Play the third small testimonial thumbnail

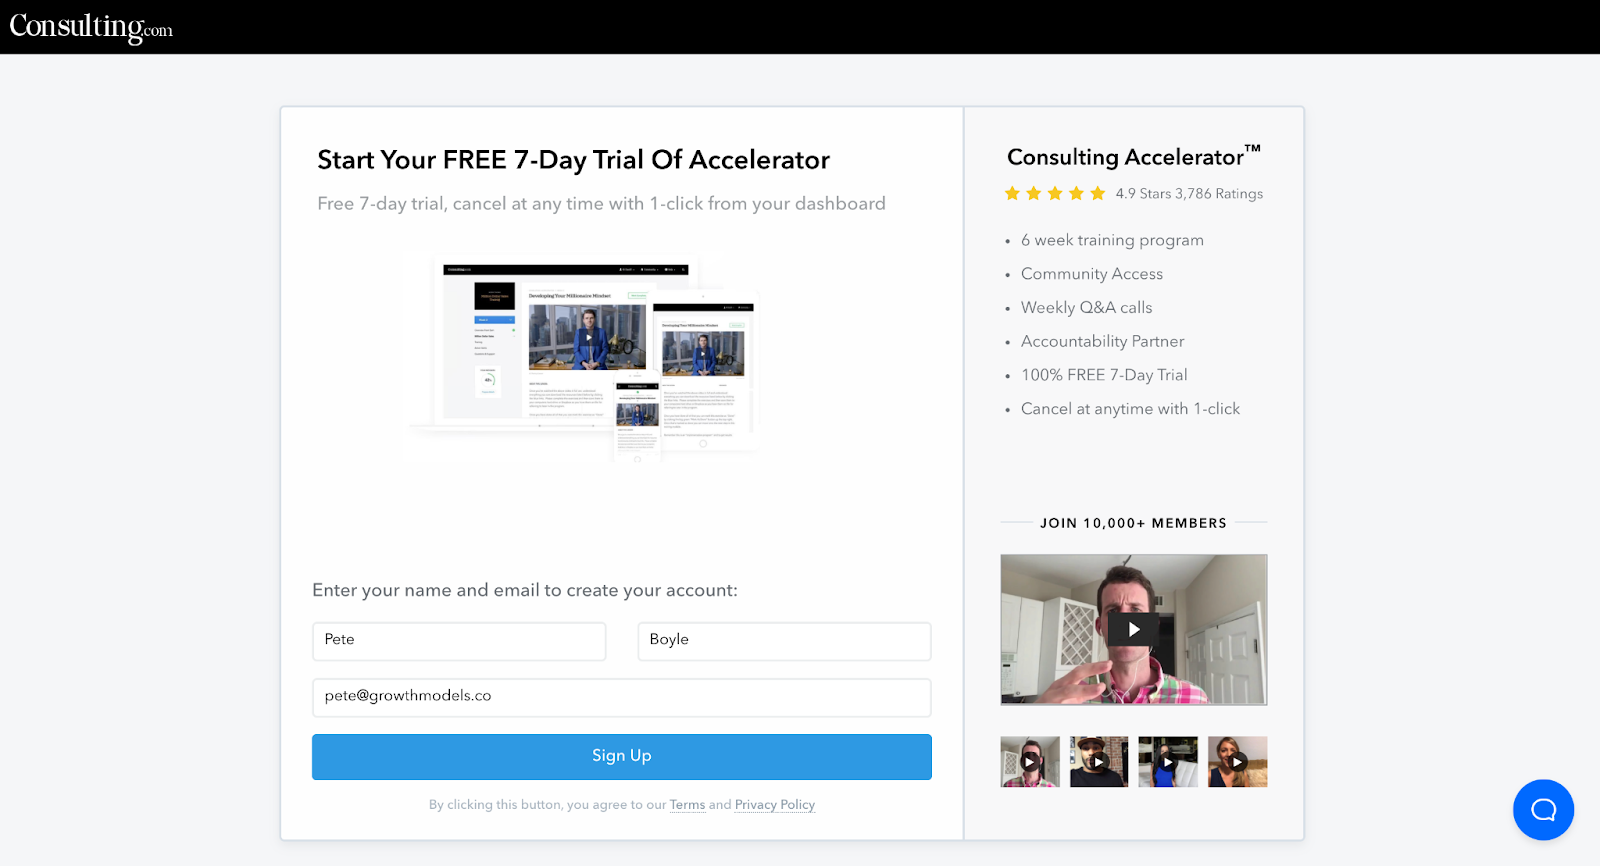click(x=1168, y=762)
